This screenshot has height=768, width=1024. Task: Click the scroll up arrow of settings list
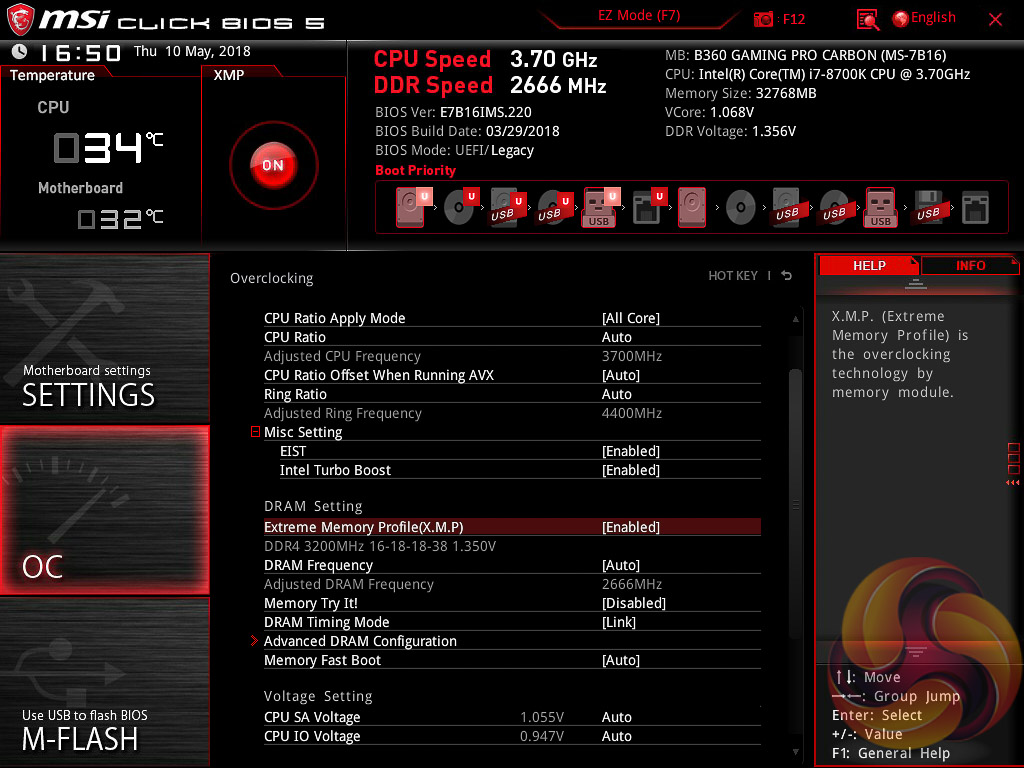(795, 319)
